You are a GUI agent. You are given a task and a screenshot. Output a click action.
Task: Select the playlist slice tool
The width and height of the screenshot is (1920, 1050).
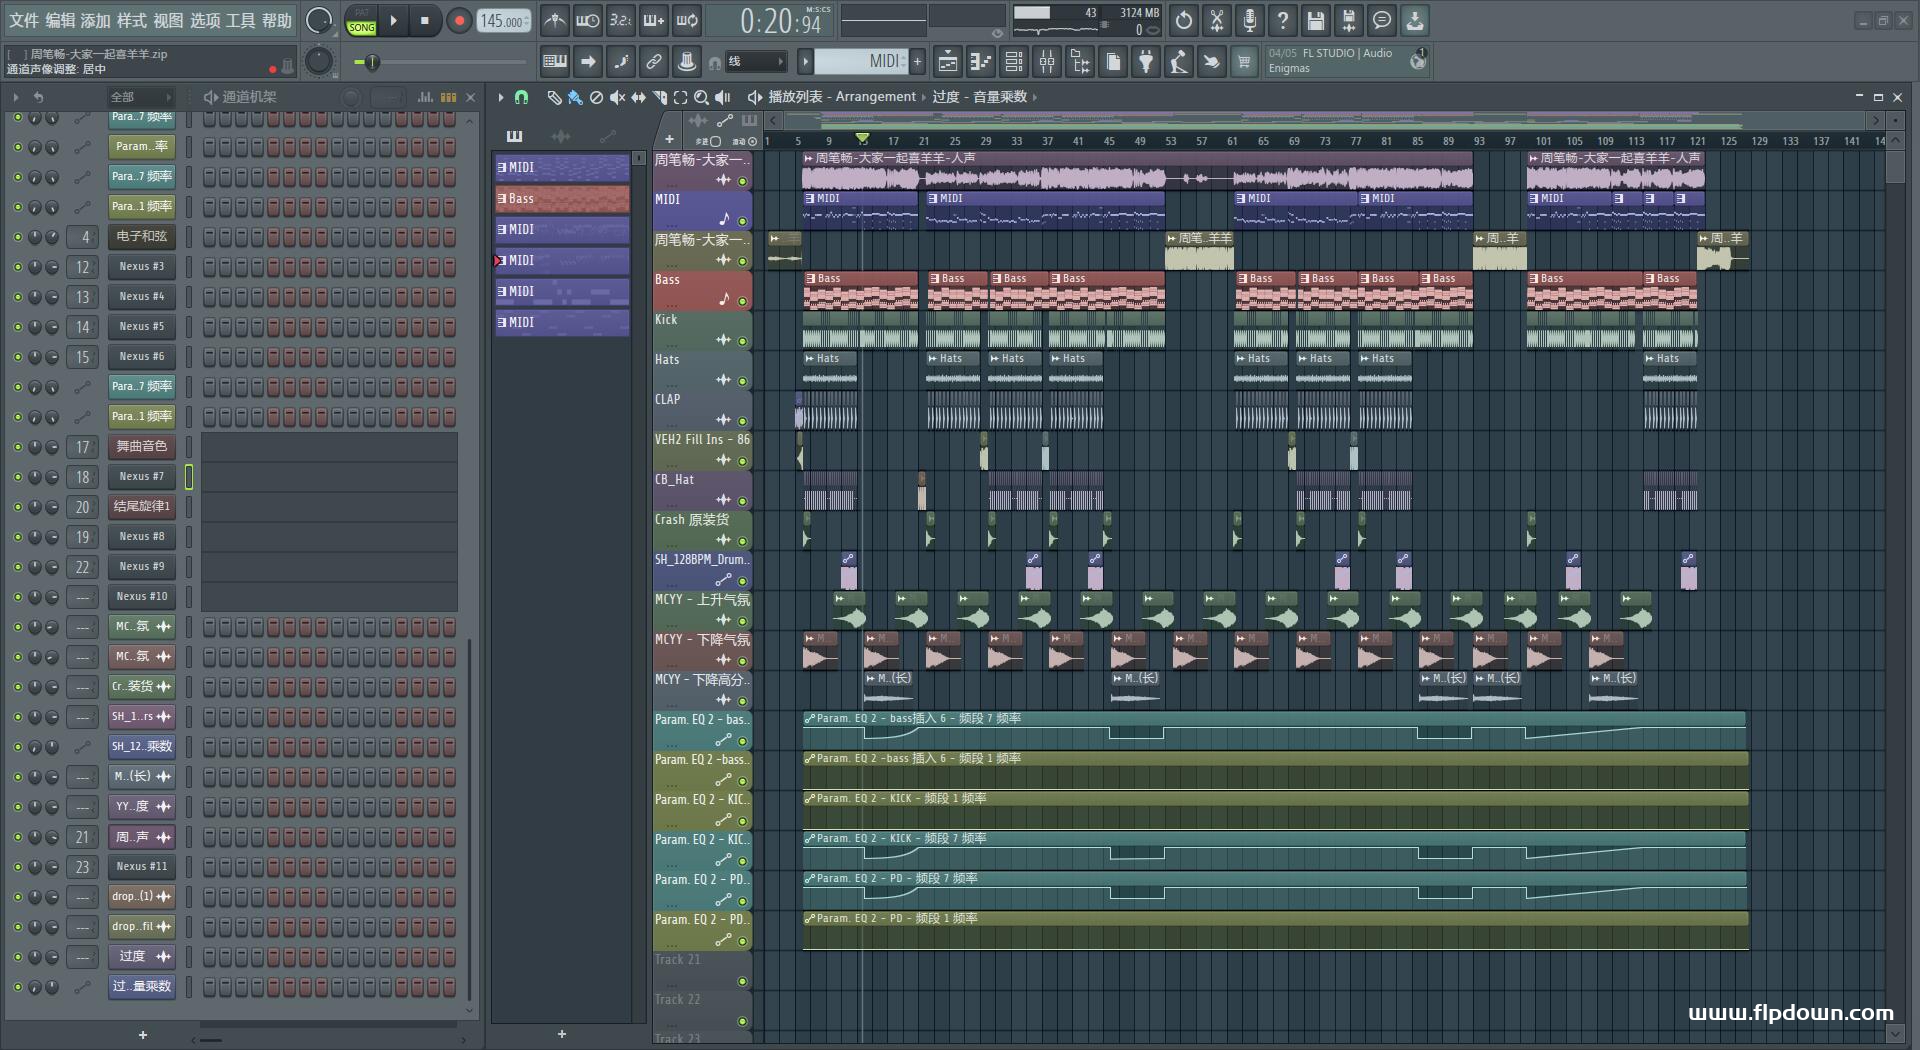pos(659,97)
